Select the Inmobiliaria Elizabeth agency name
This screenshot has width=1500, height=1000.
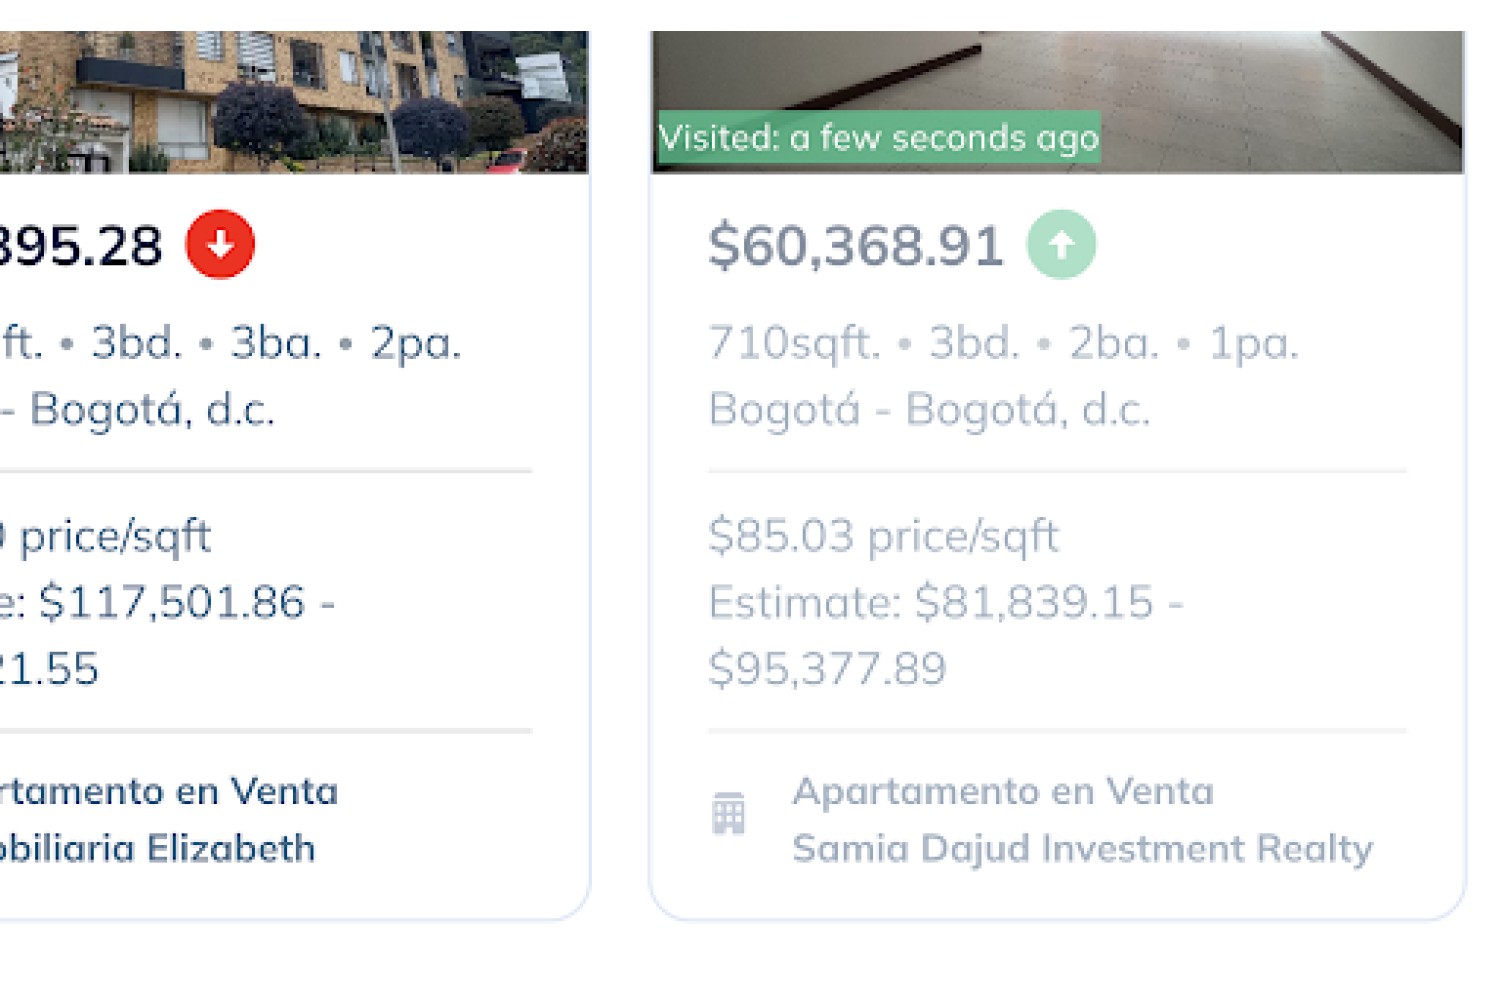[x=157, y=848]
